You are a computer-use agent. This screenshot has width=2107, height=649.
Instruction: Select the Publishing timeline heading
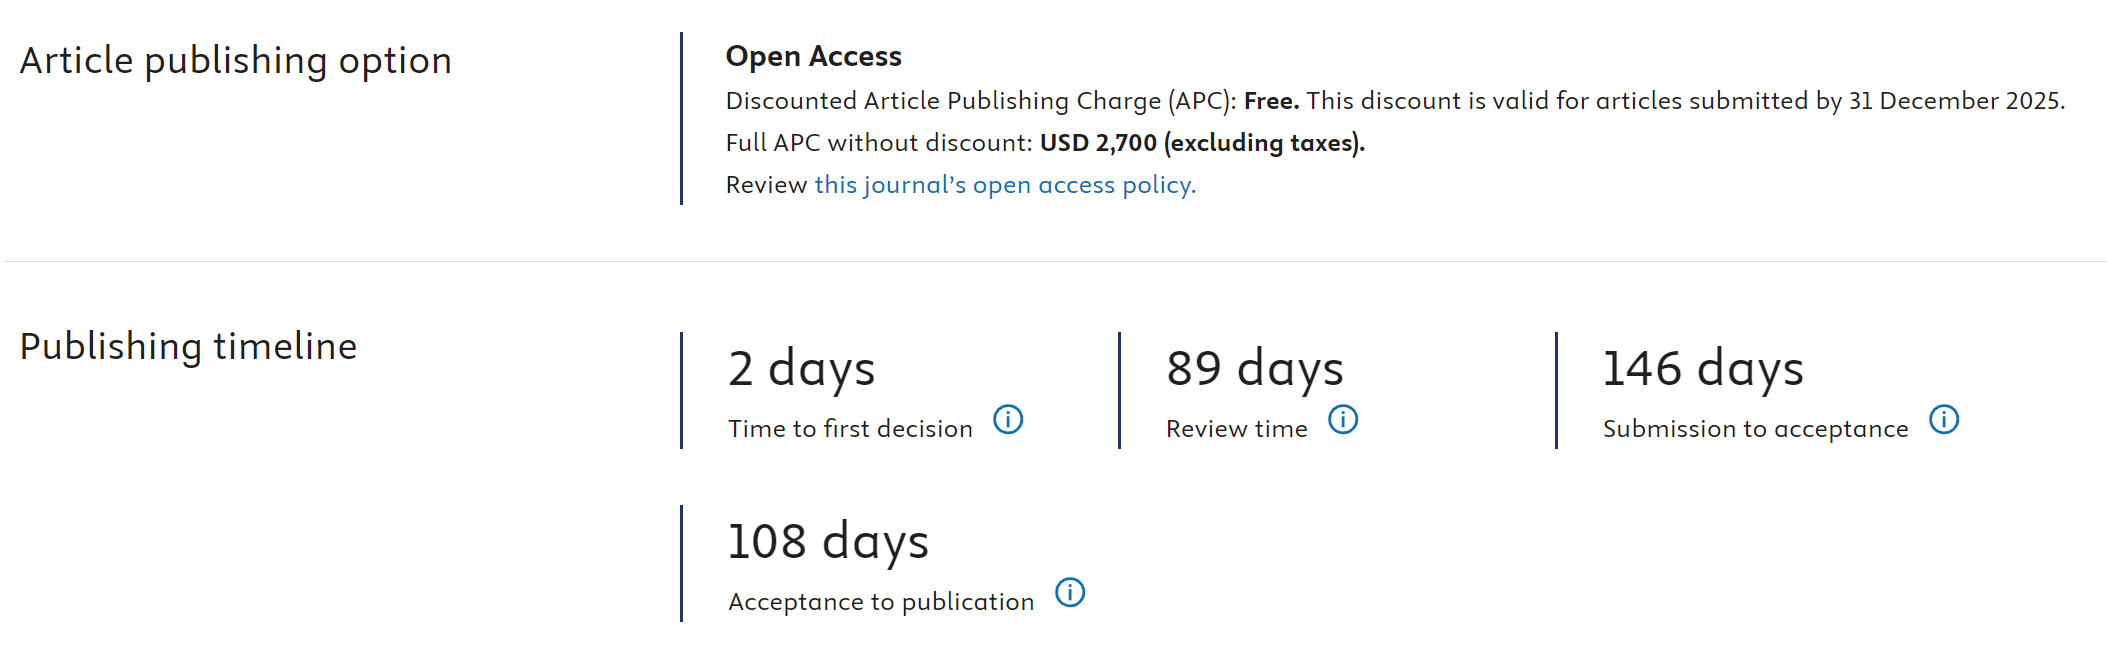pyautogui.click(x=189, y=347)
